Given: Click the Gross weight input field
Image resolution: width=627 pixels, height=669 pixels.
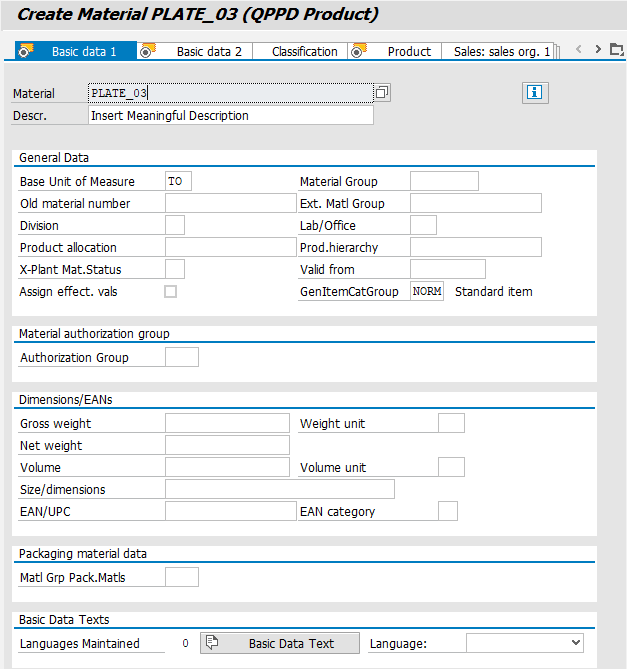Looking at the screenshot, I should pos(227,423).
